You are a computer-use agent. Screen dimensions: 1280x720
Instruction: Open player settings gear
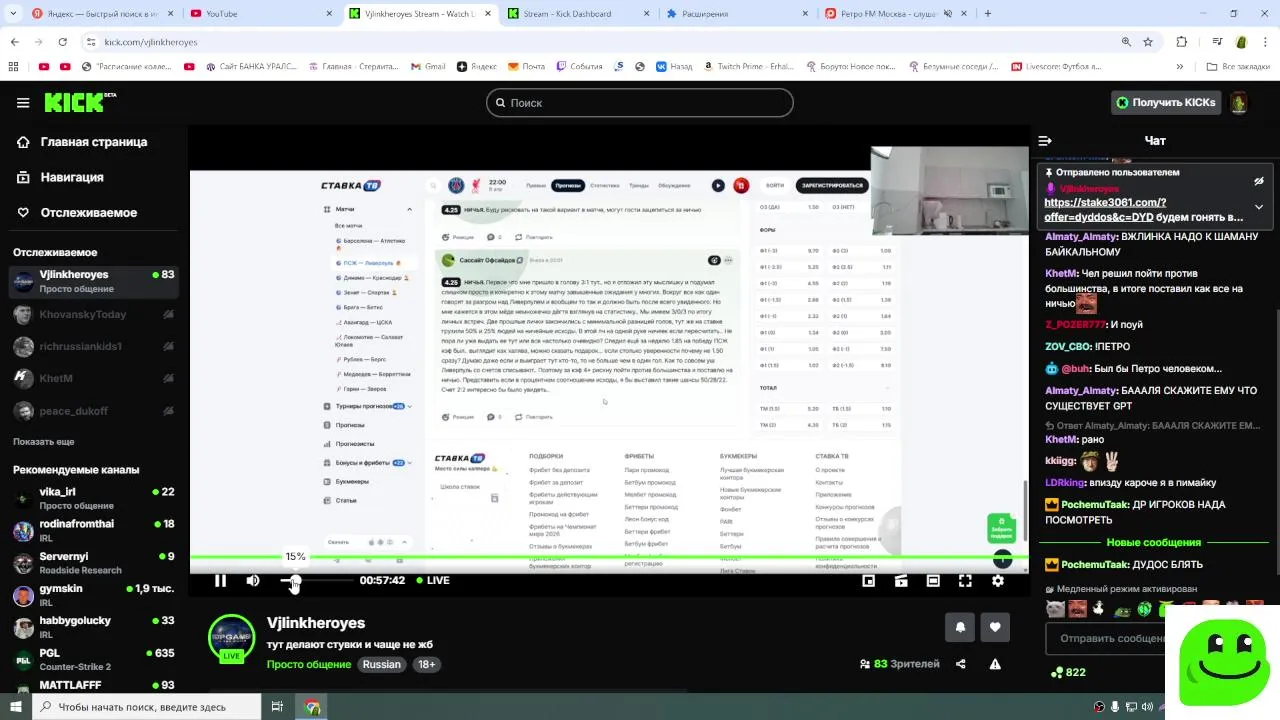point(998,581)
